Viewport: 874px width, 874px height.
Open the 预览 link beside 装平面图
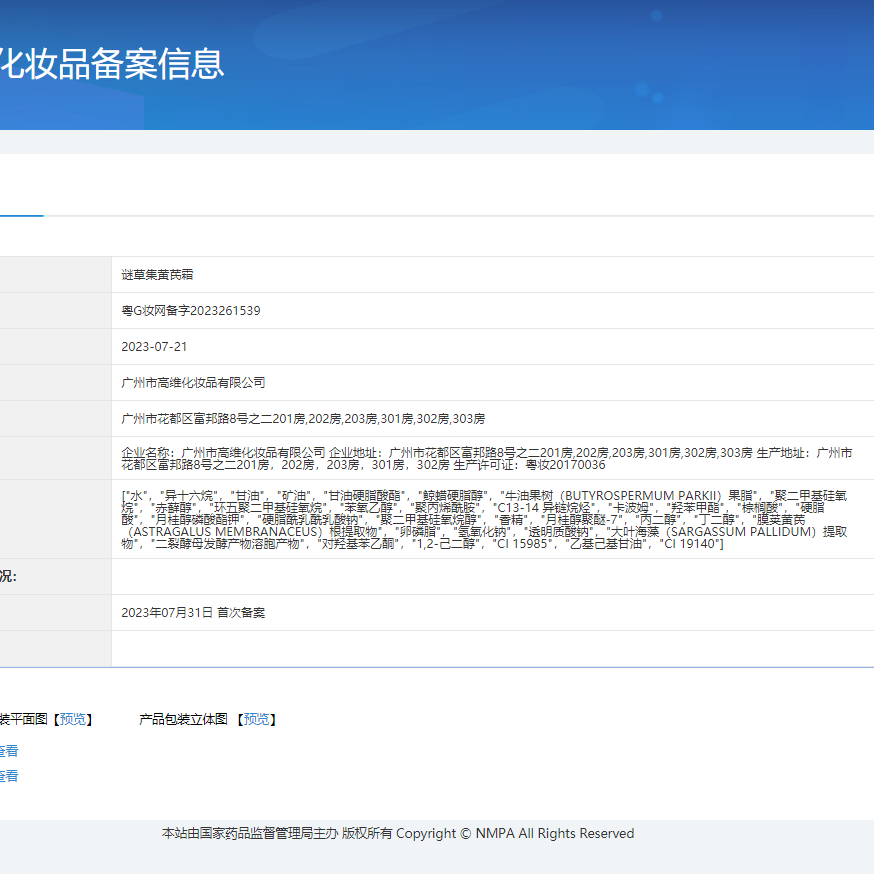(73, 719)
